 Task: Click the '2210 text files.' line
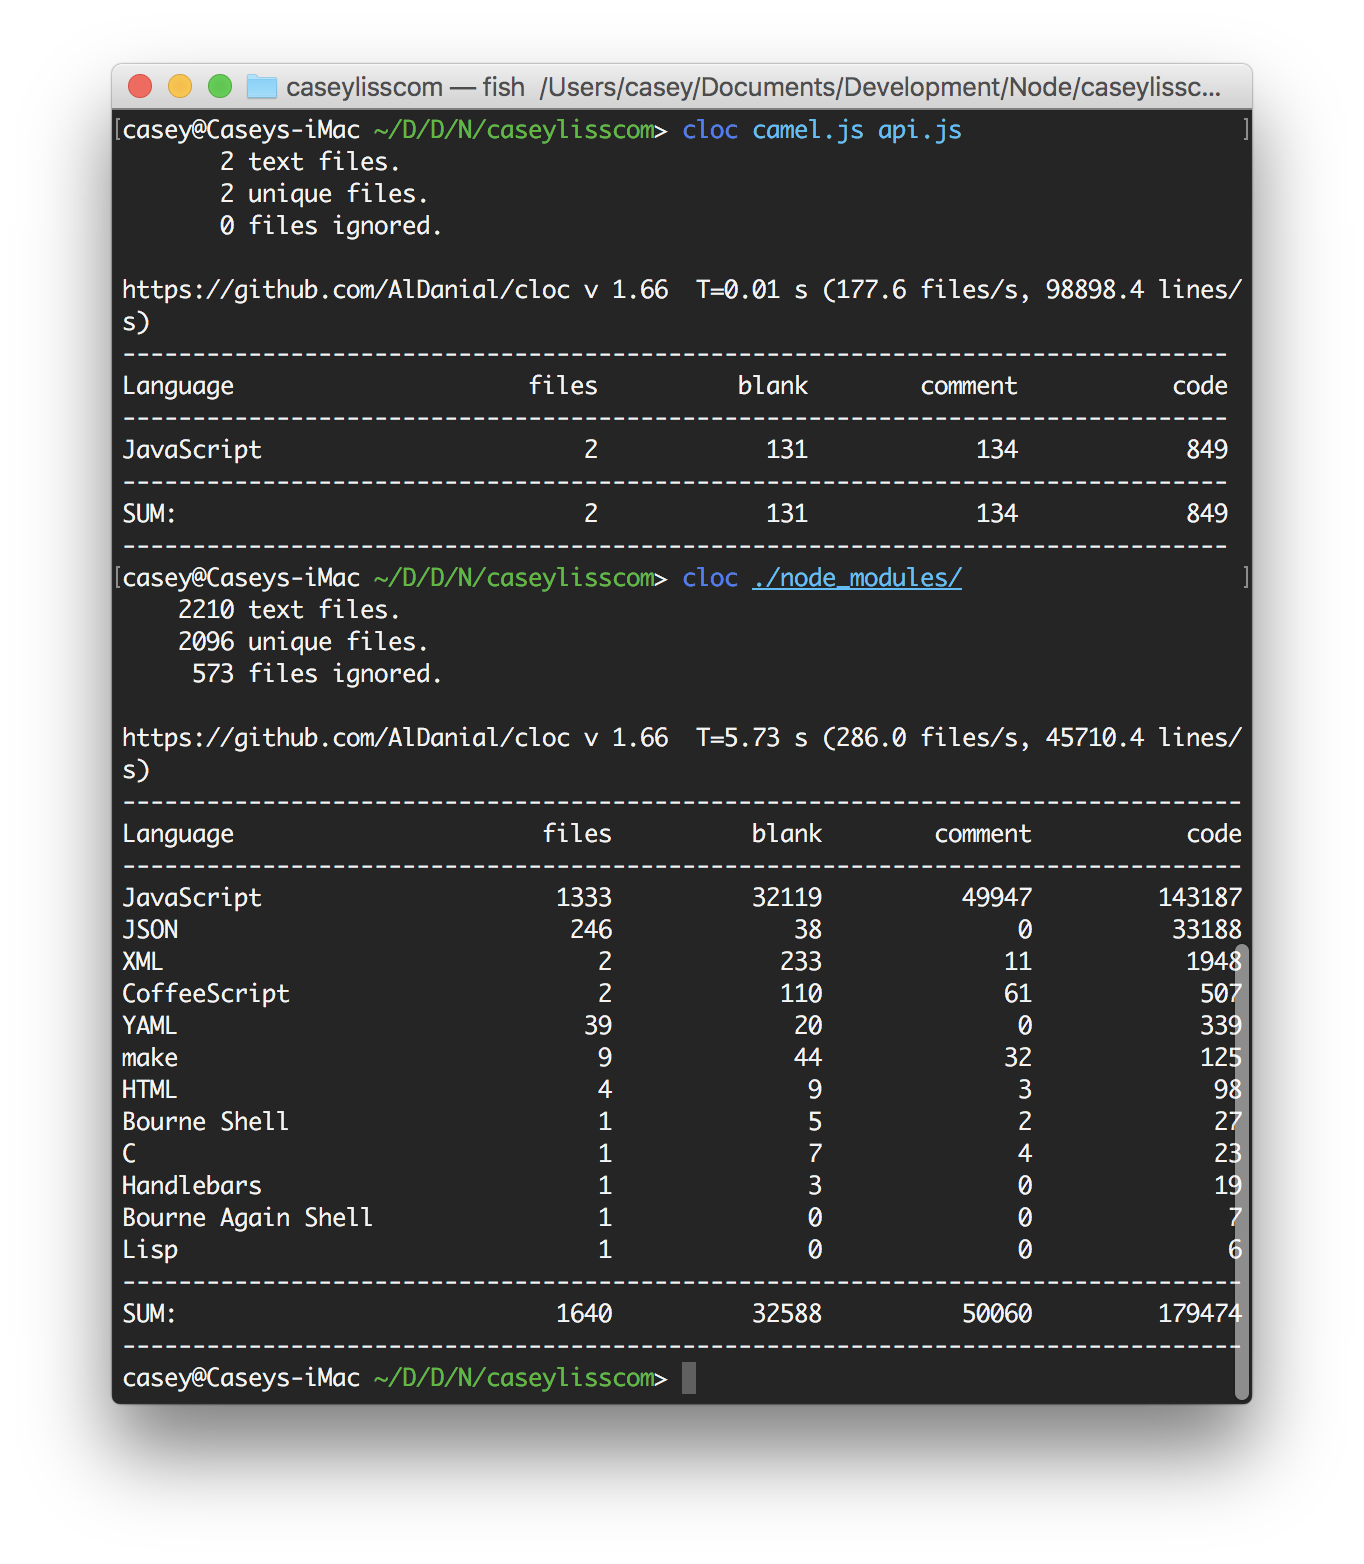pos(289,610)
